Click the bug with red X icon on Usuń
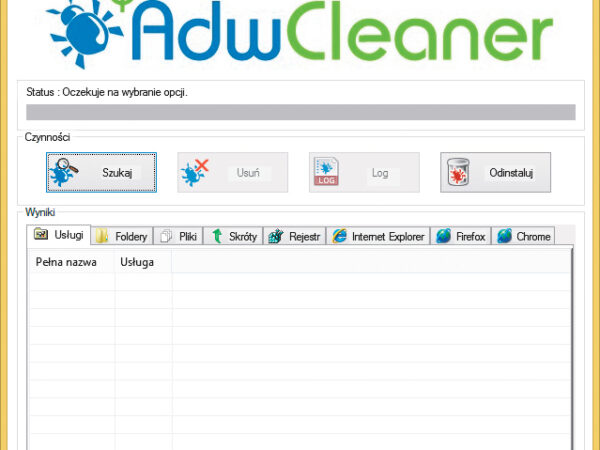600x450 pixels. pos(194,173)
